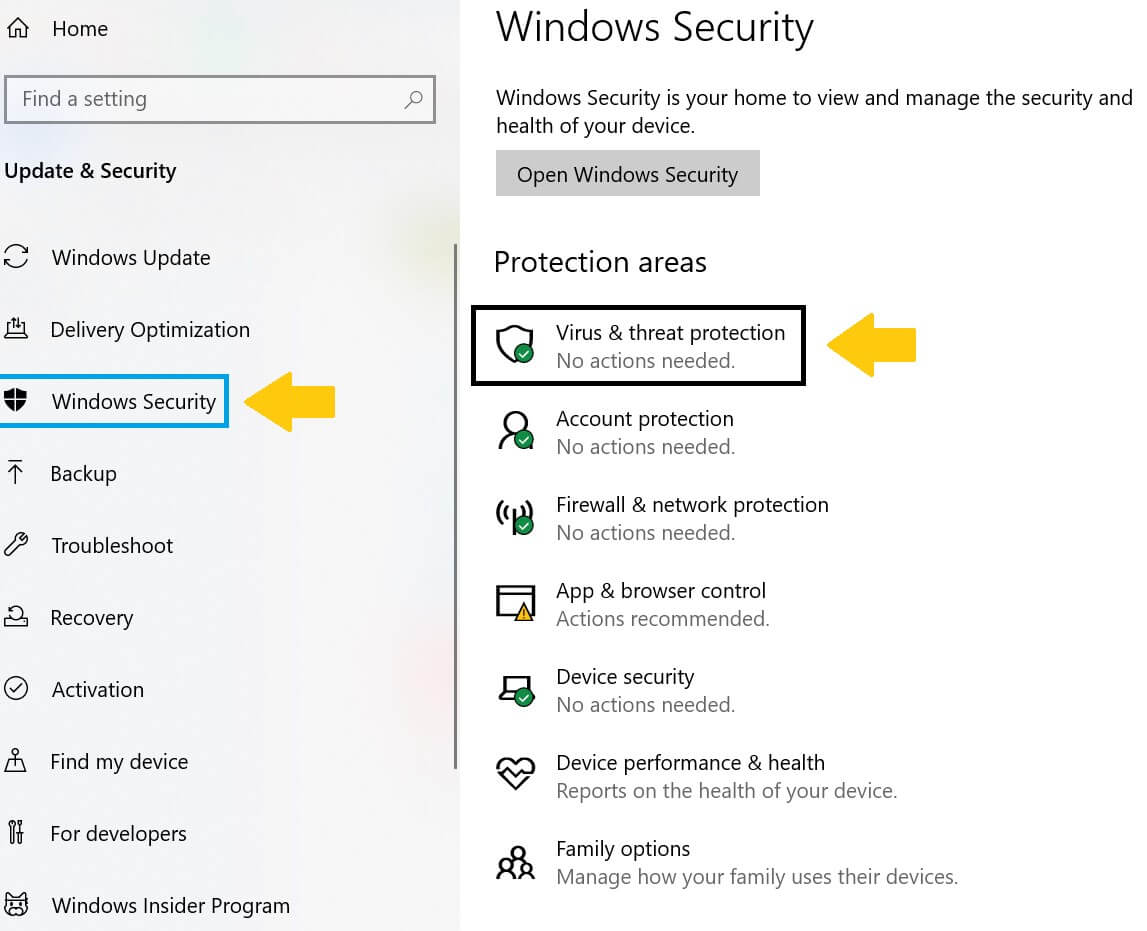Select Activation in the navigation pane
Image resolution: width=1147 pixels, height=931 pixels.
point(97,689)
